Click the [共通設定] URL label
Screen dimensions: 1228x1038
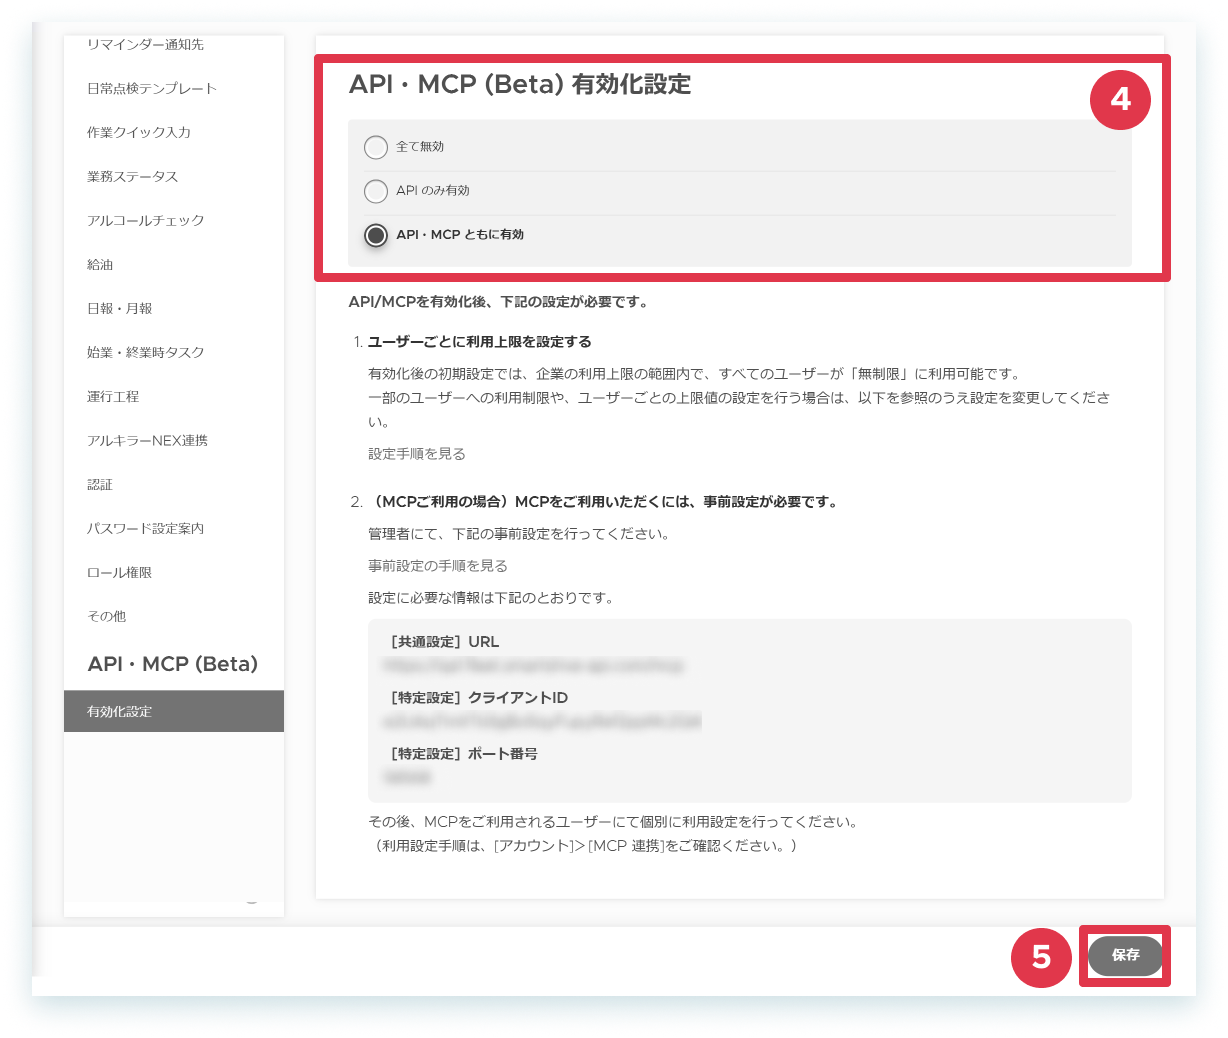click(445, 642)
